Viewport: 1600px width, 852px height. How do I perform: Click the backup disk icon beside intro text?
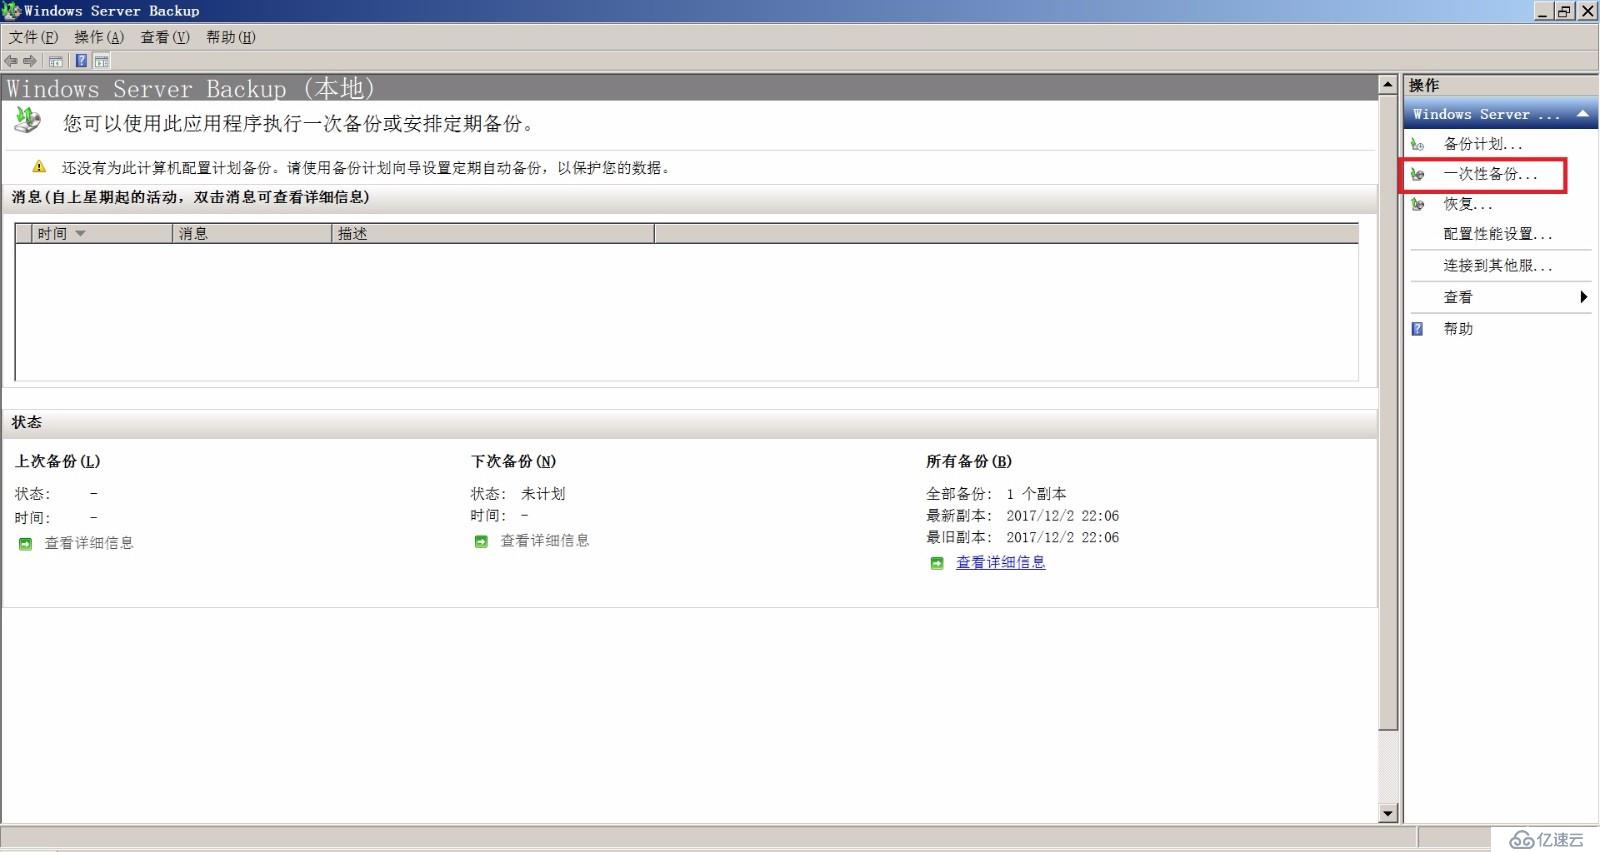point(28,121)
